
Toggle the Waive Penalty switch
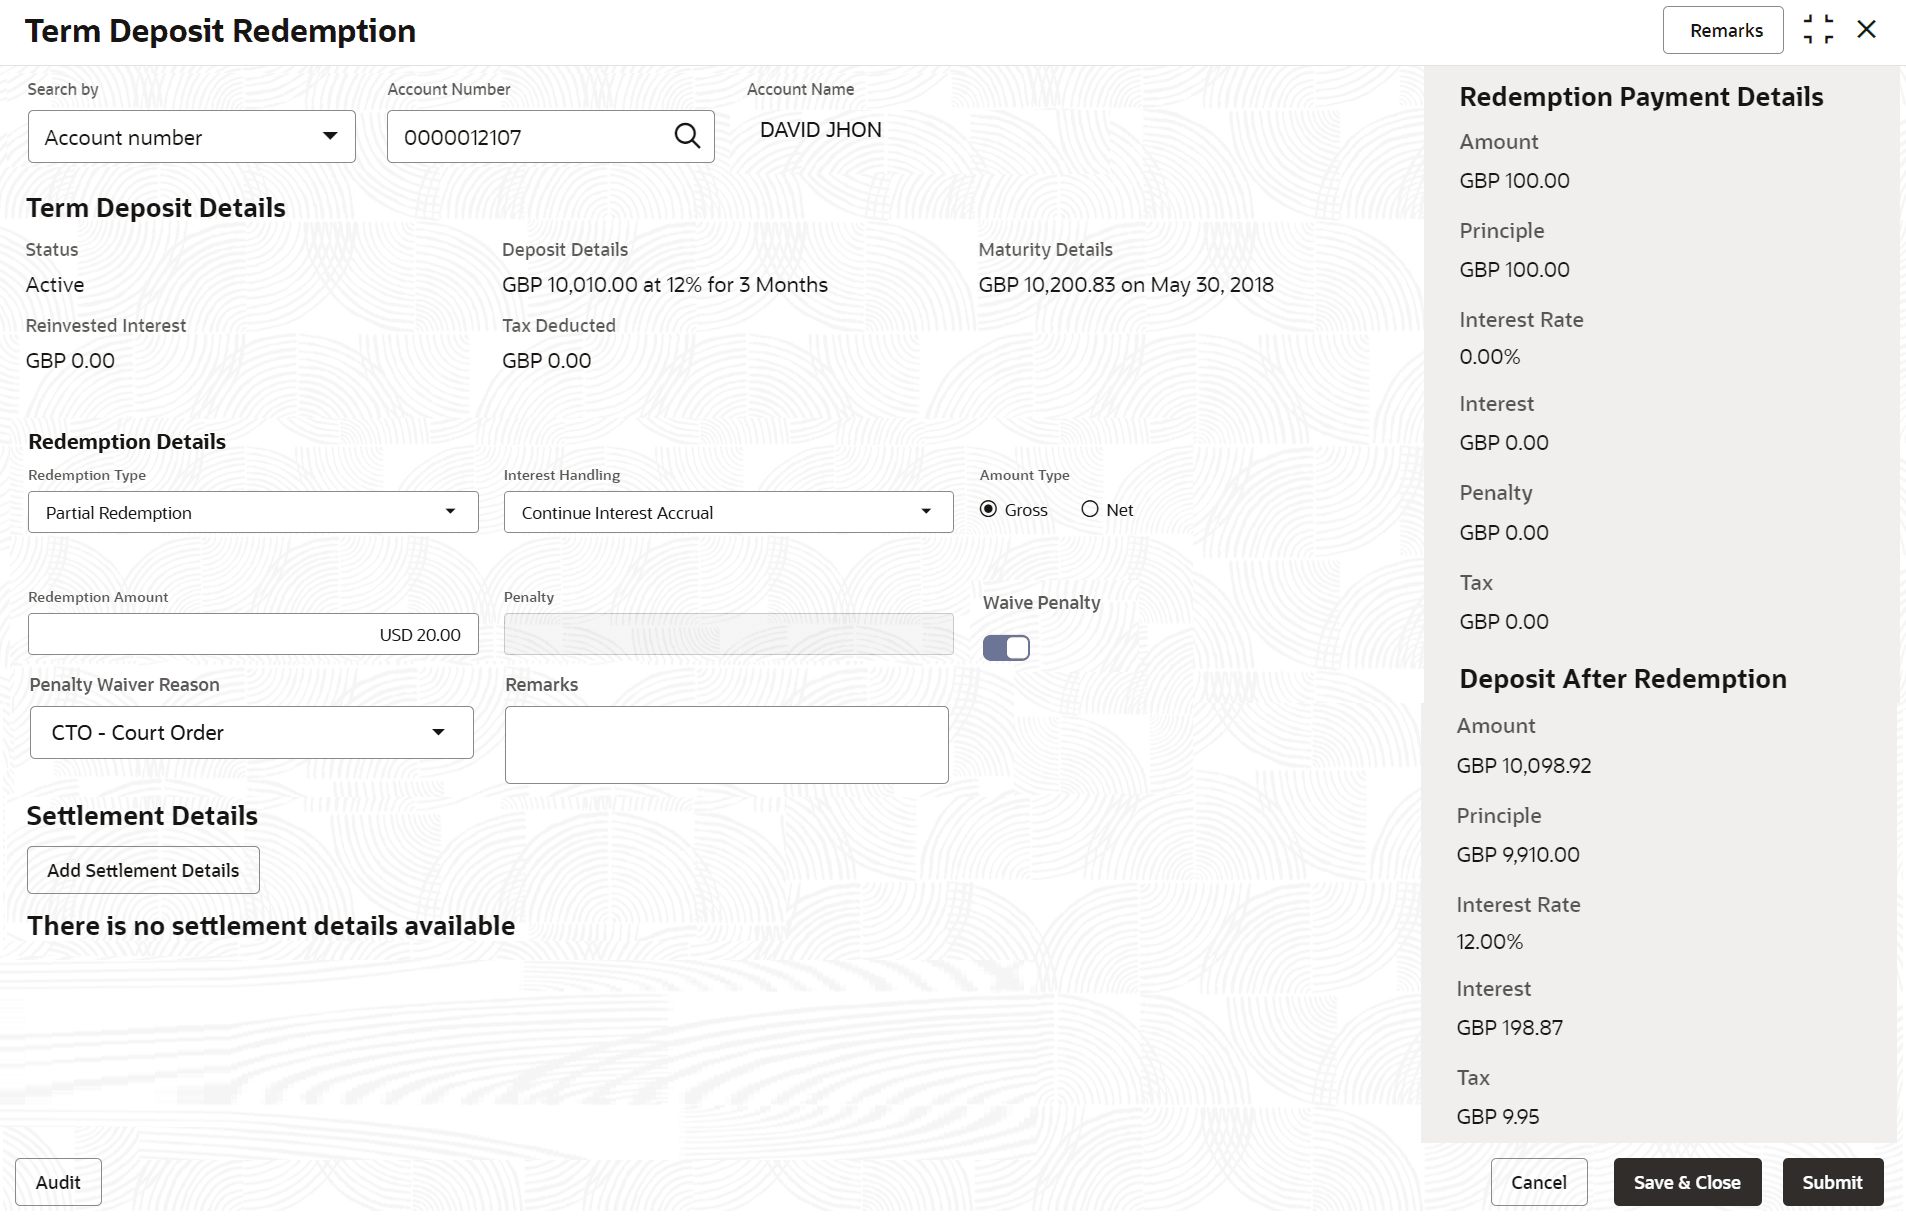tap(1006, 648)
